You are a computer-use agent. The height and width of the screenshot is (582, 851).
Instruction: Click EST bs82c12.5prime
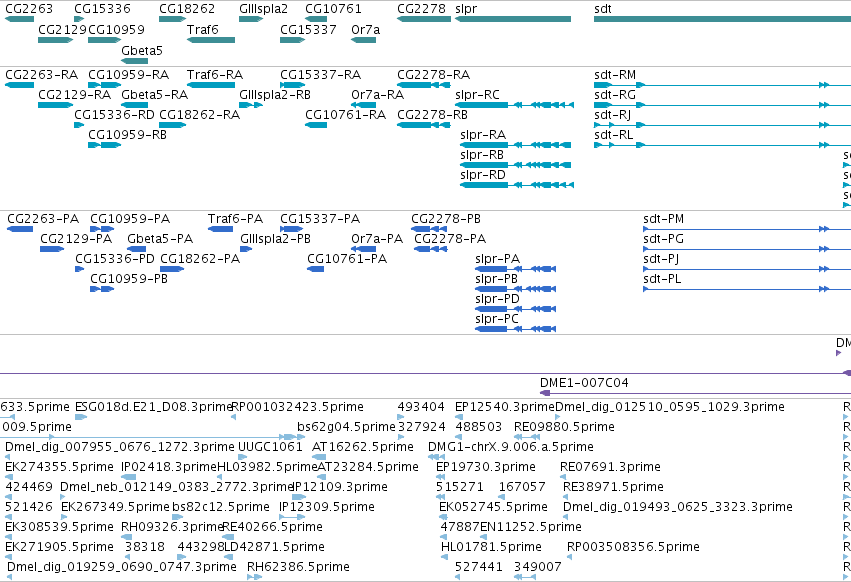coord(221,507)
